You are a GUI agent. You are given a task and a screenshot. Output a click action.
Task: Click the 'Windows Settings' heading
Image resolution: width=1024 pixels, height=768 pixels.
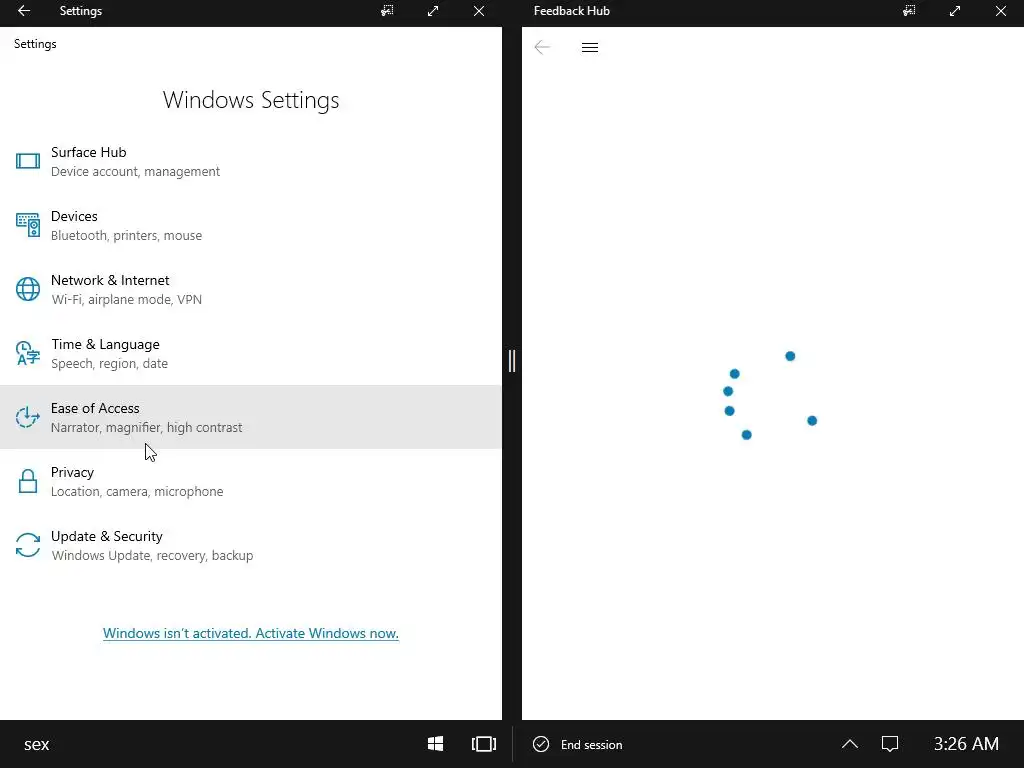pos(251,100)
